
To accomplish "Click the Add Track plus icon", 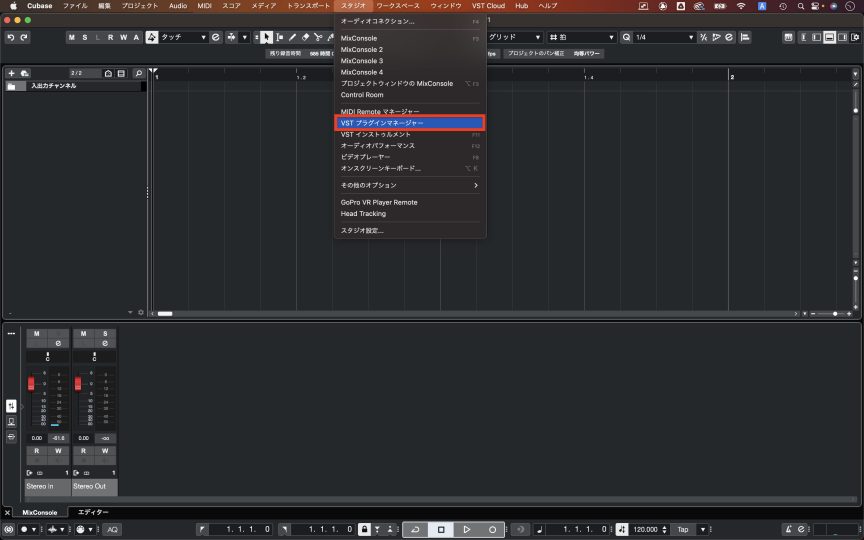I will 11,73.
